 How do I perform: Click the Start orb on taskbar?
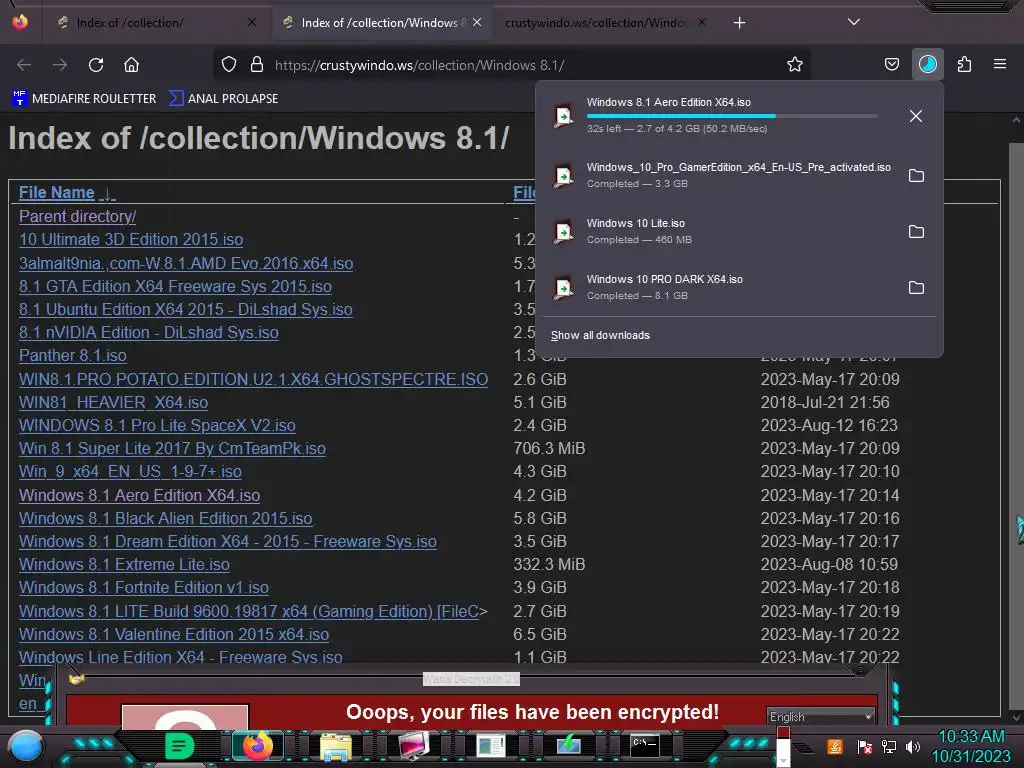pyautogui.click(x=26, y=746)
